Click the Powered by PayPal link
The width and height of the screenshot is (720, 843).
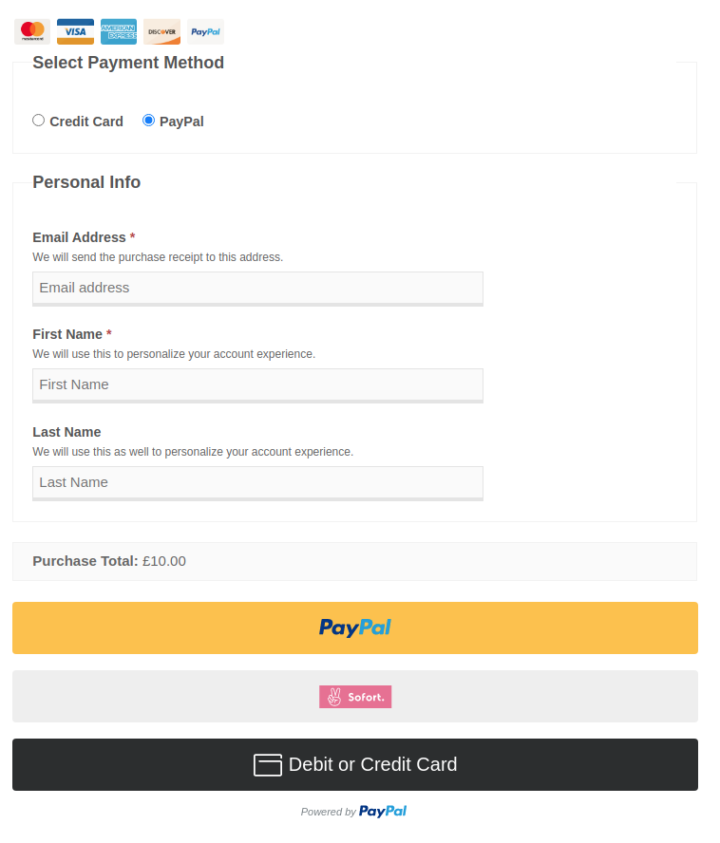[353, 811]
